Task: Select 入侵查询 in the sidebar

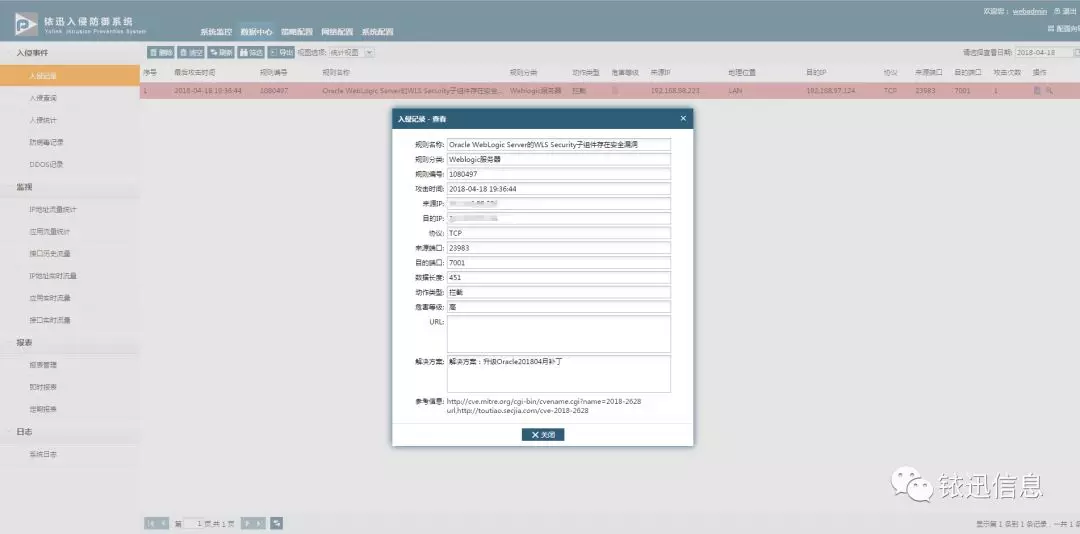Action: tap(70, 98)
